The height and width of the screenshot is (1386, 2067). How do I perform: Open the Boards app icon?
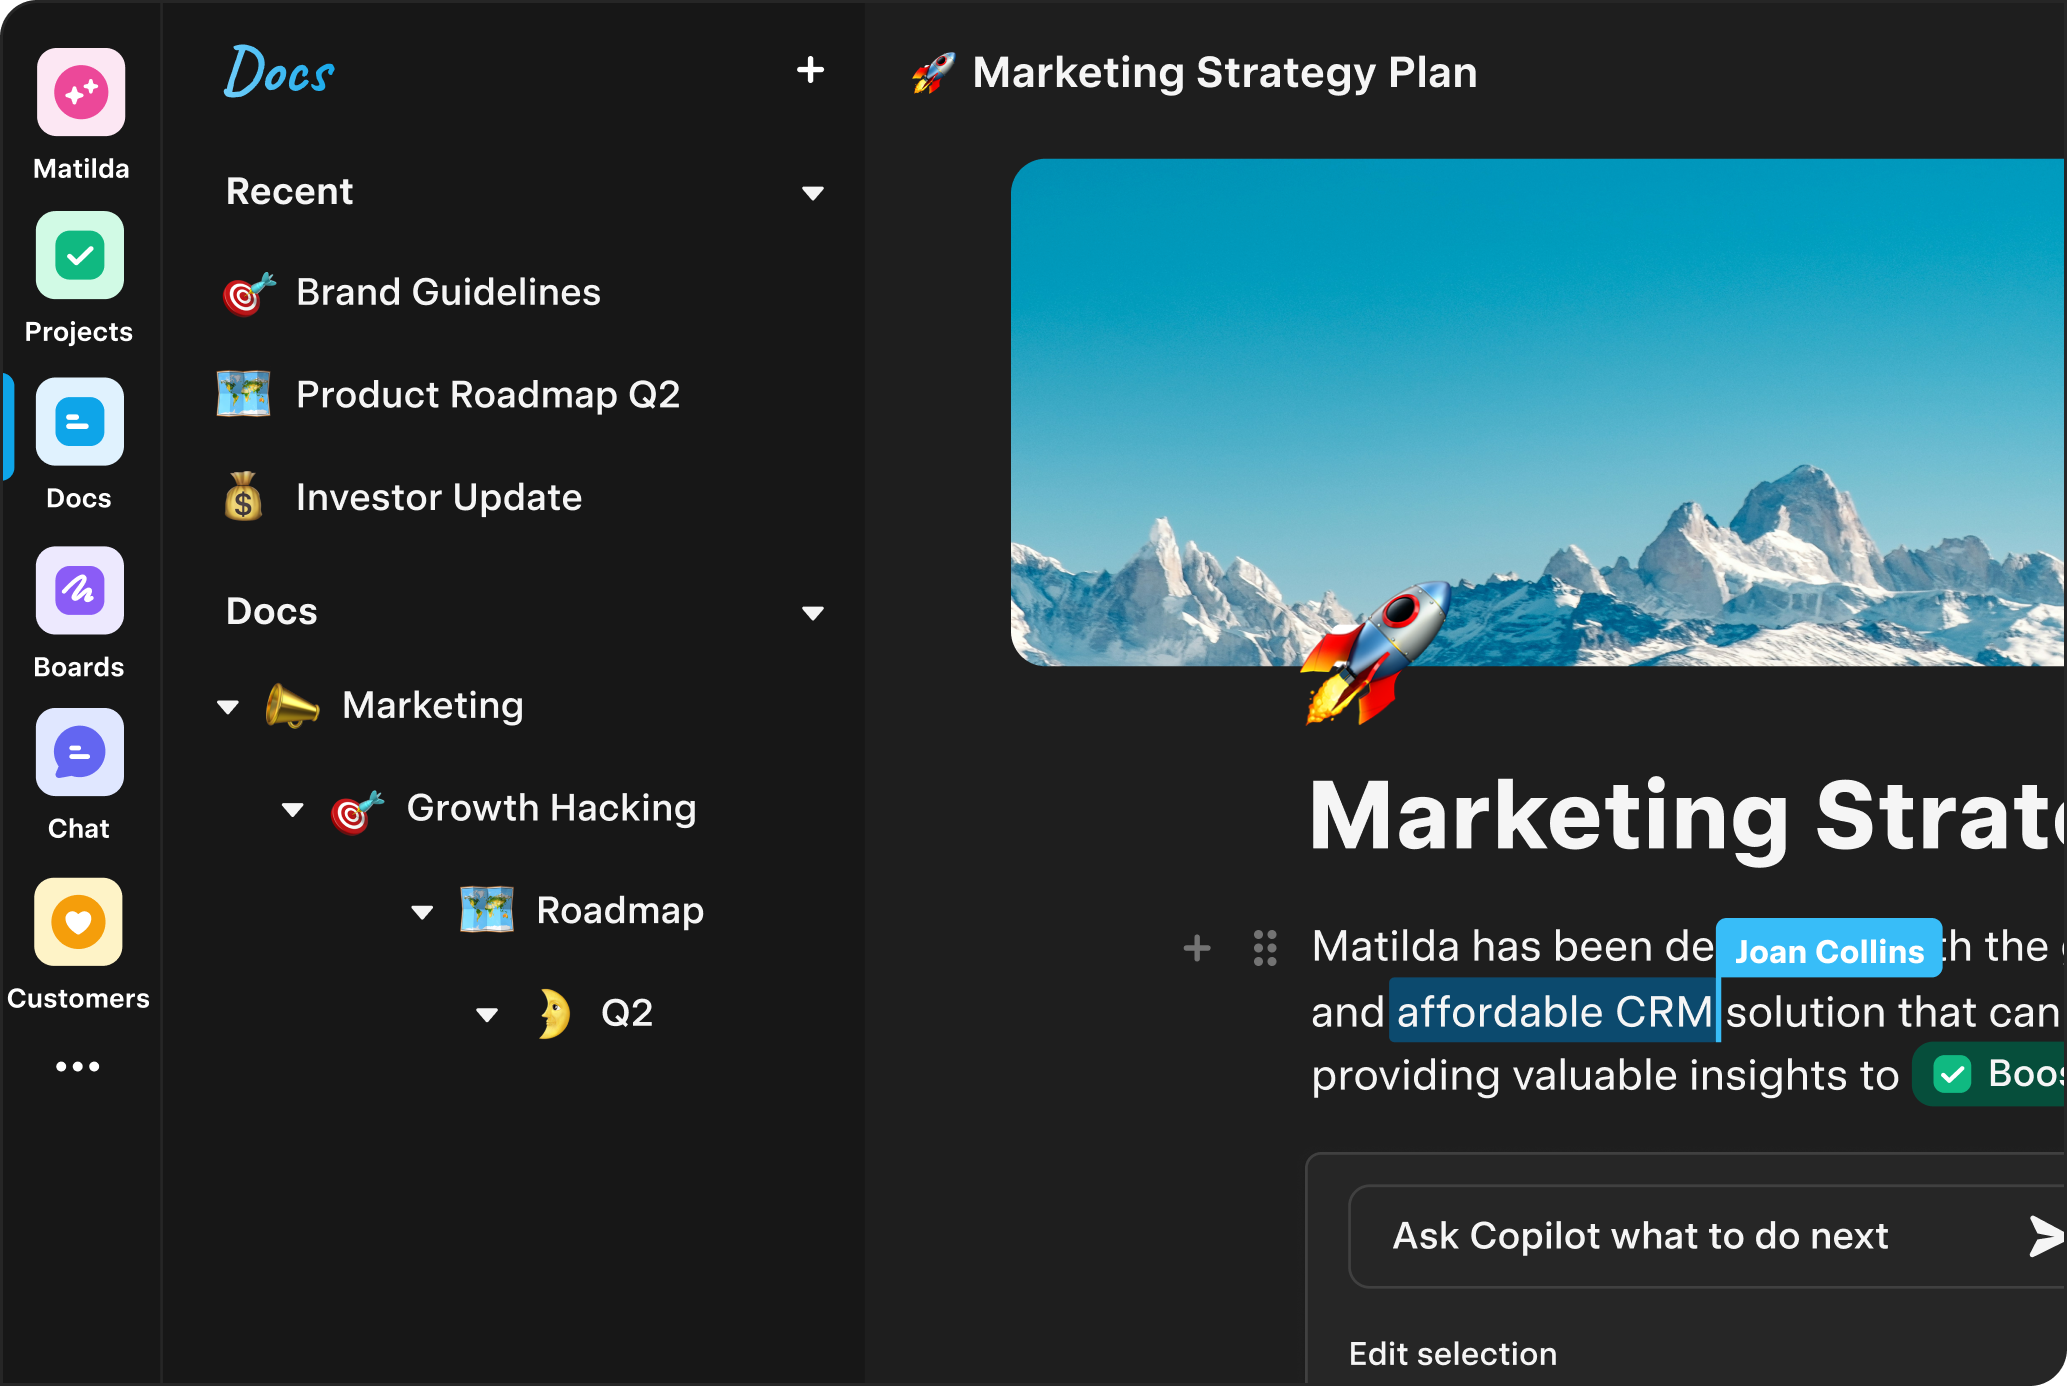click(x=80, y=591)
